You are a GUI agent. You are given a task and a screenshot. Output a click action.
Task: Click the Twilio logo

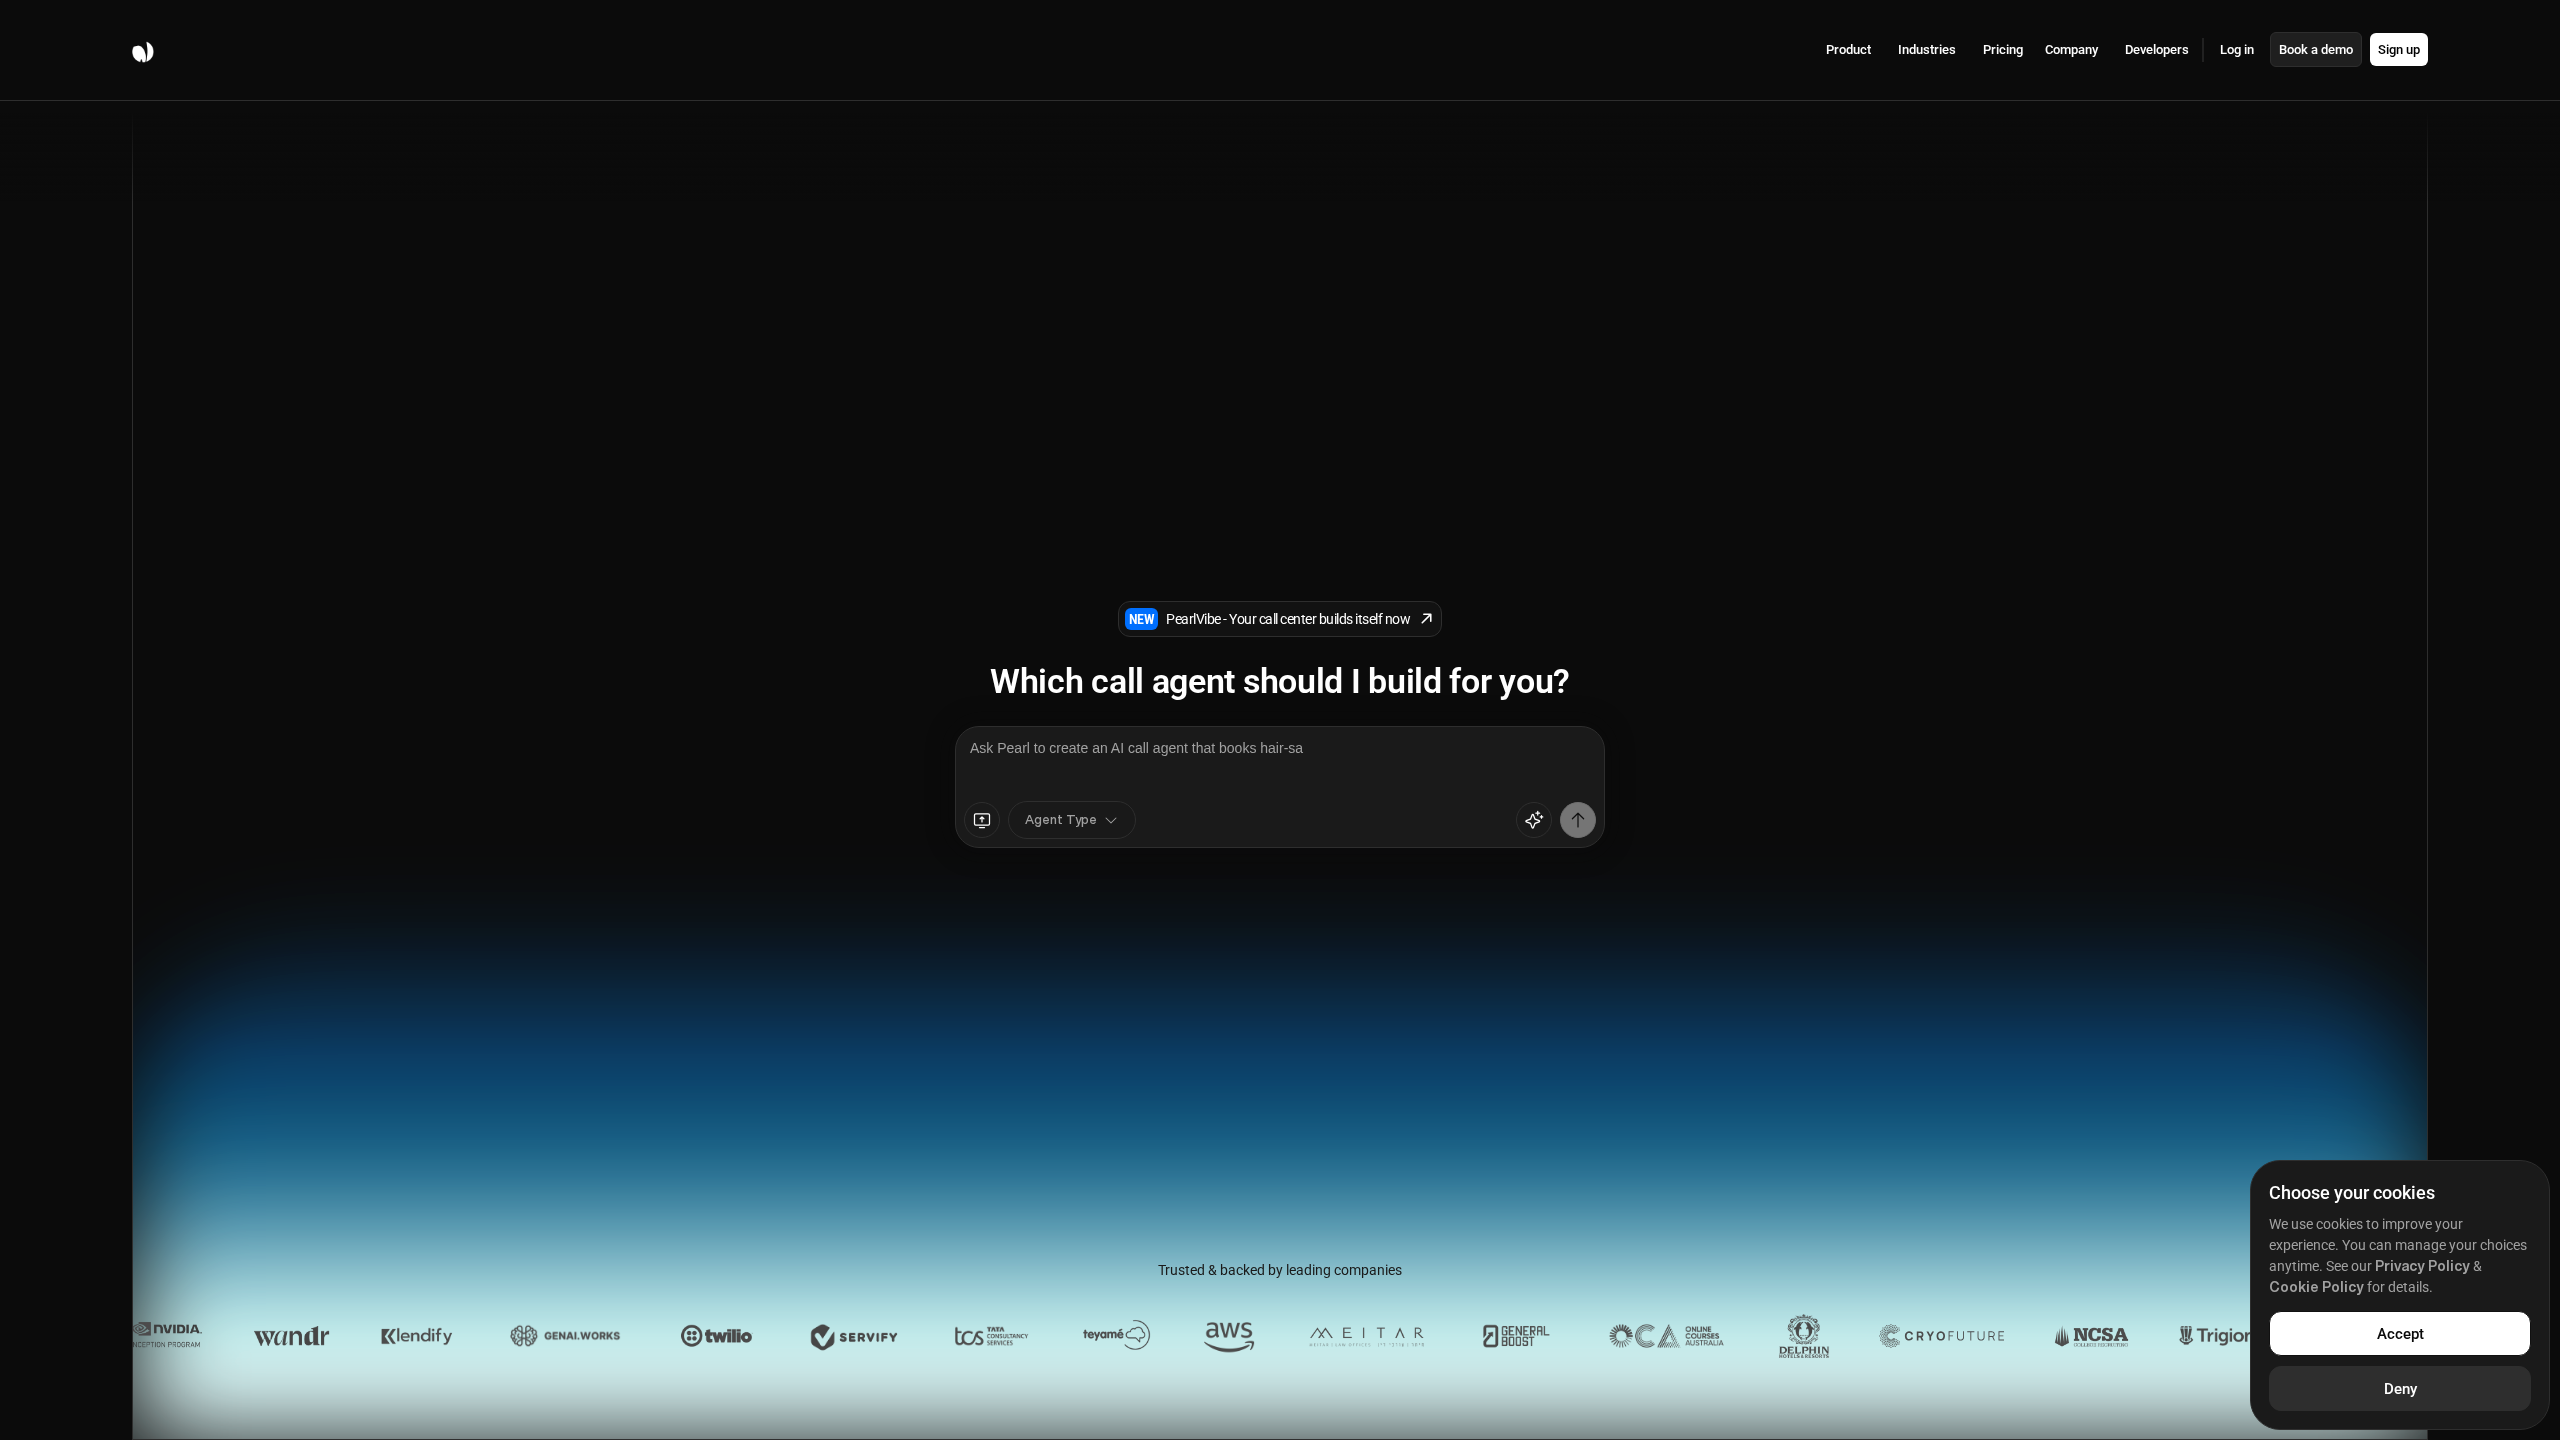(716, 1336)
